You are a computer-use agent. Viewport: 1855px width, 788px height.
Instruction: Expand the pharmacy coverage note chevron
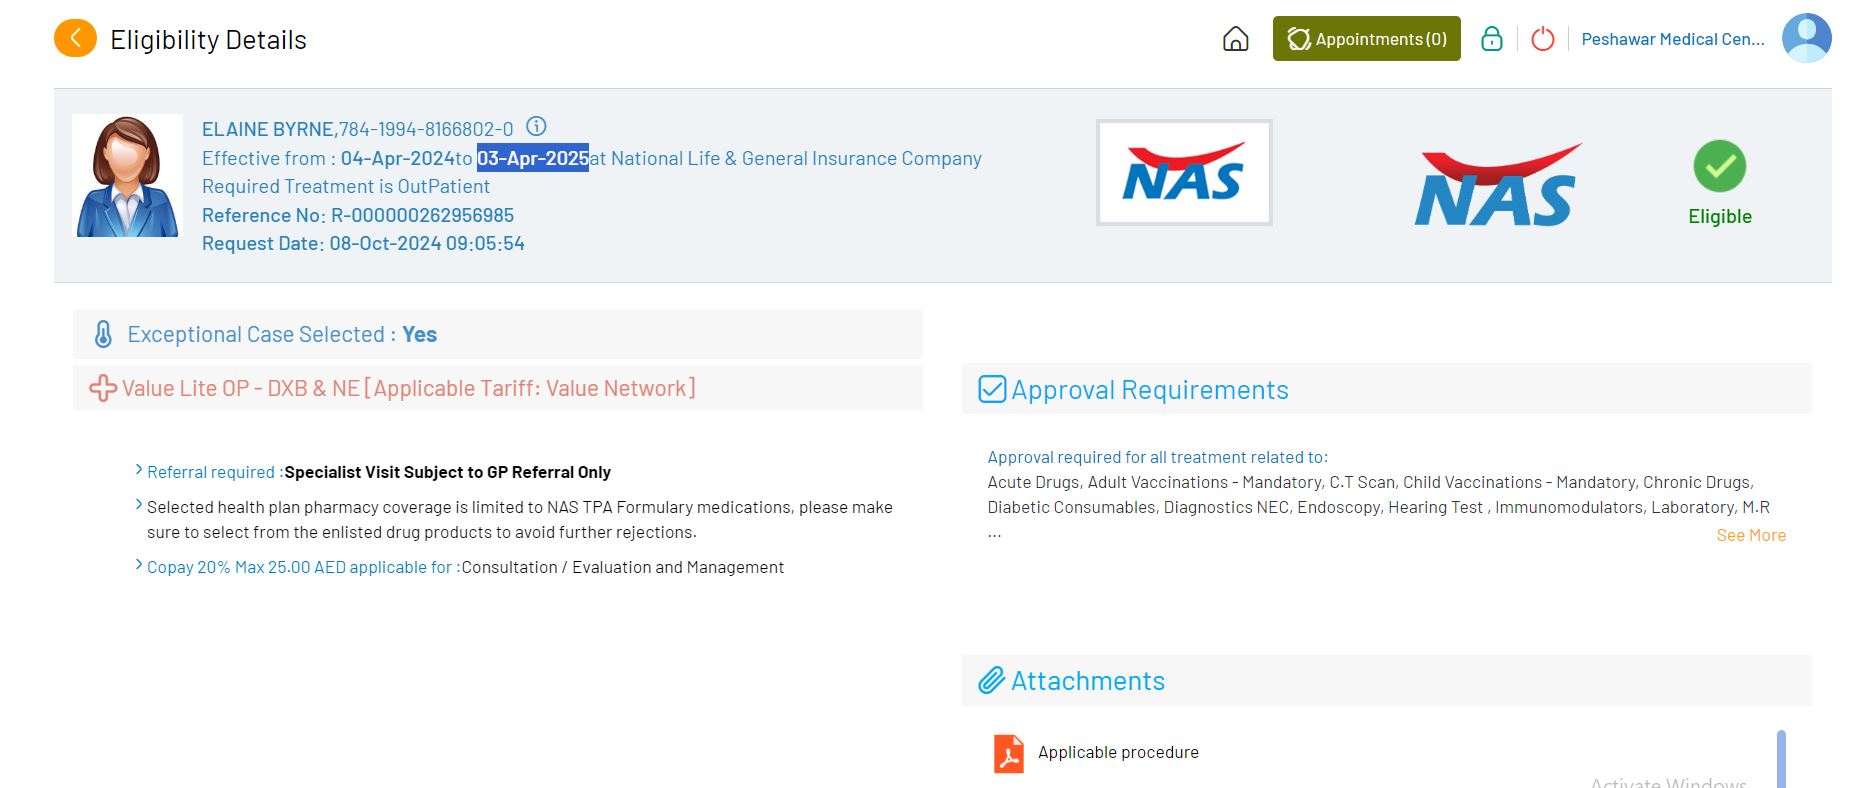tap(139, 505)
